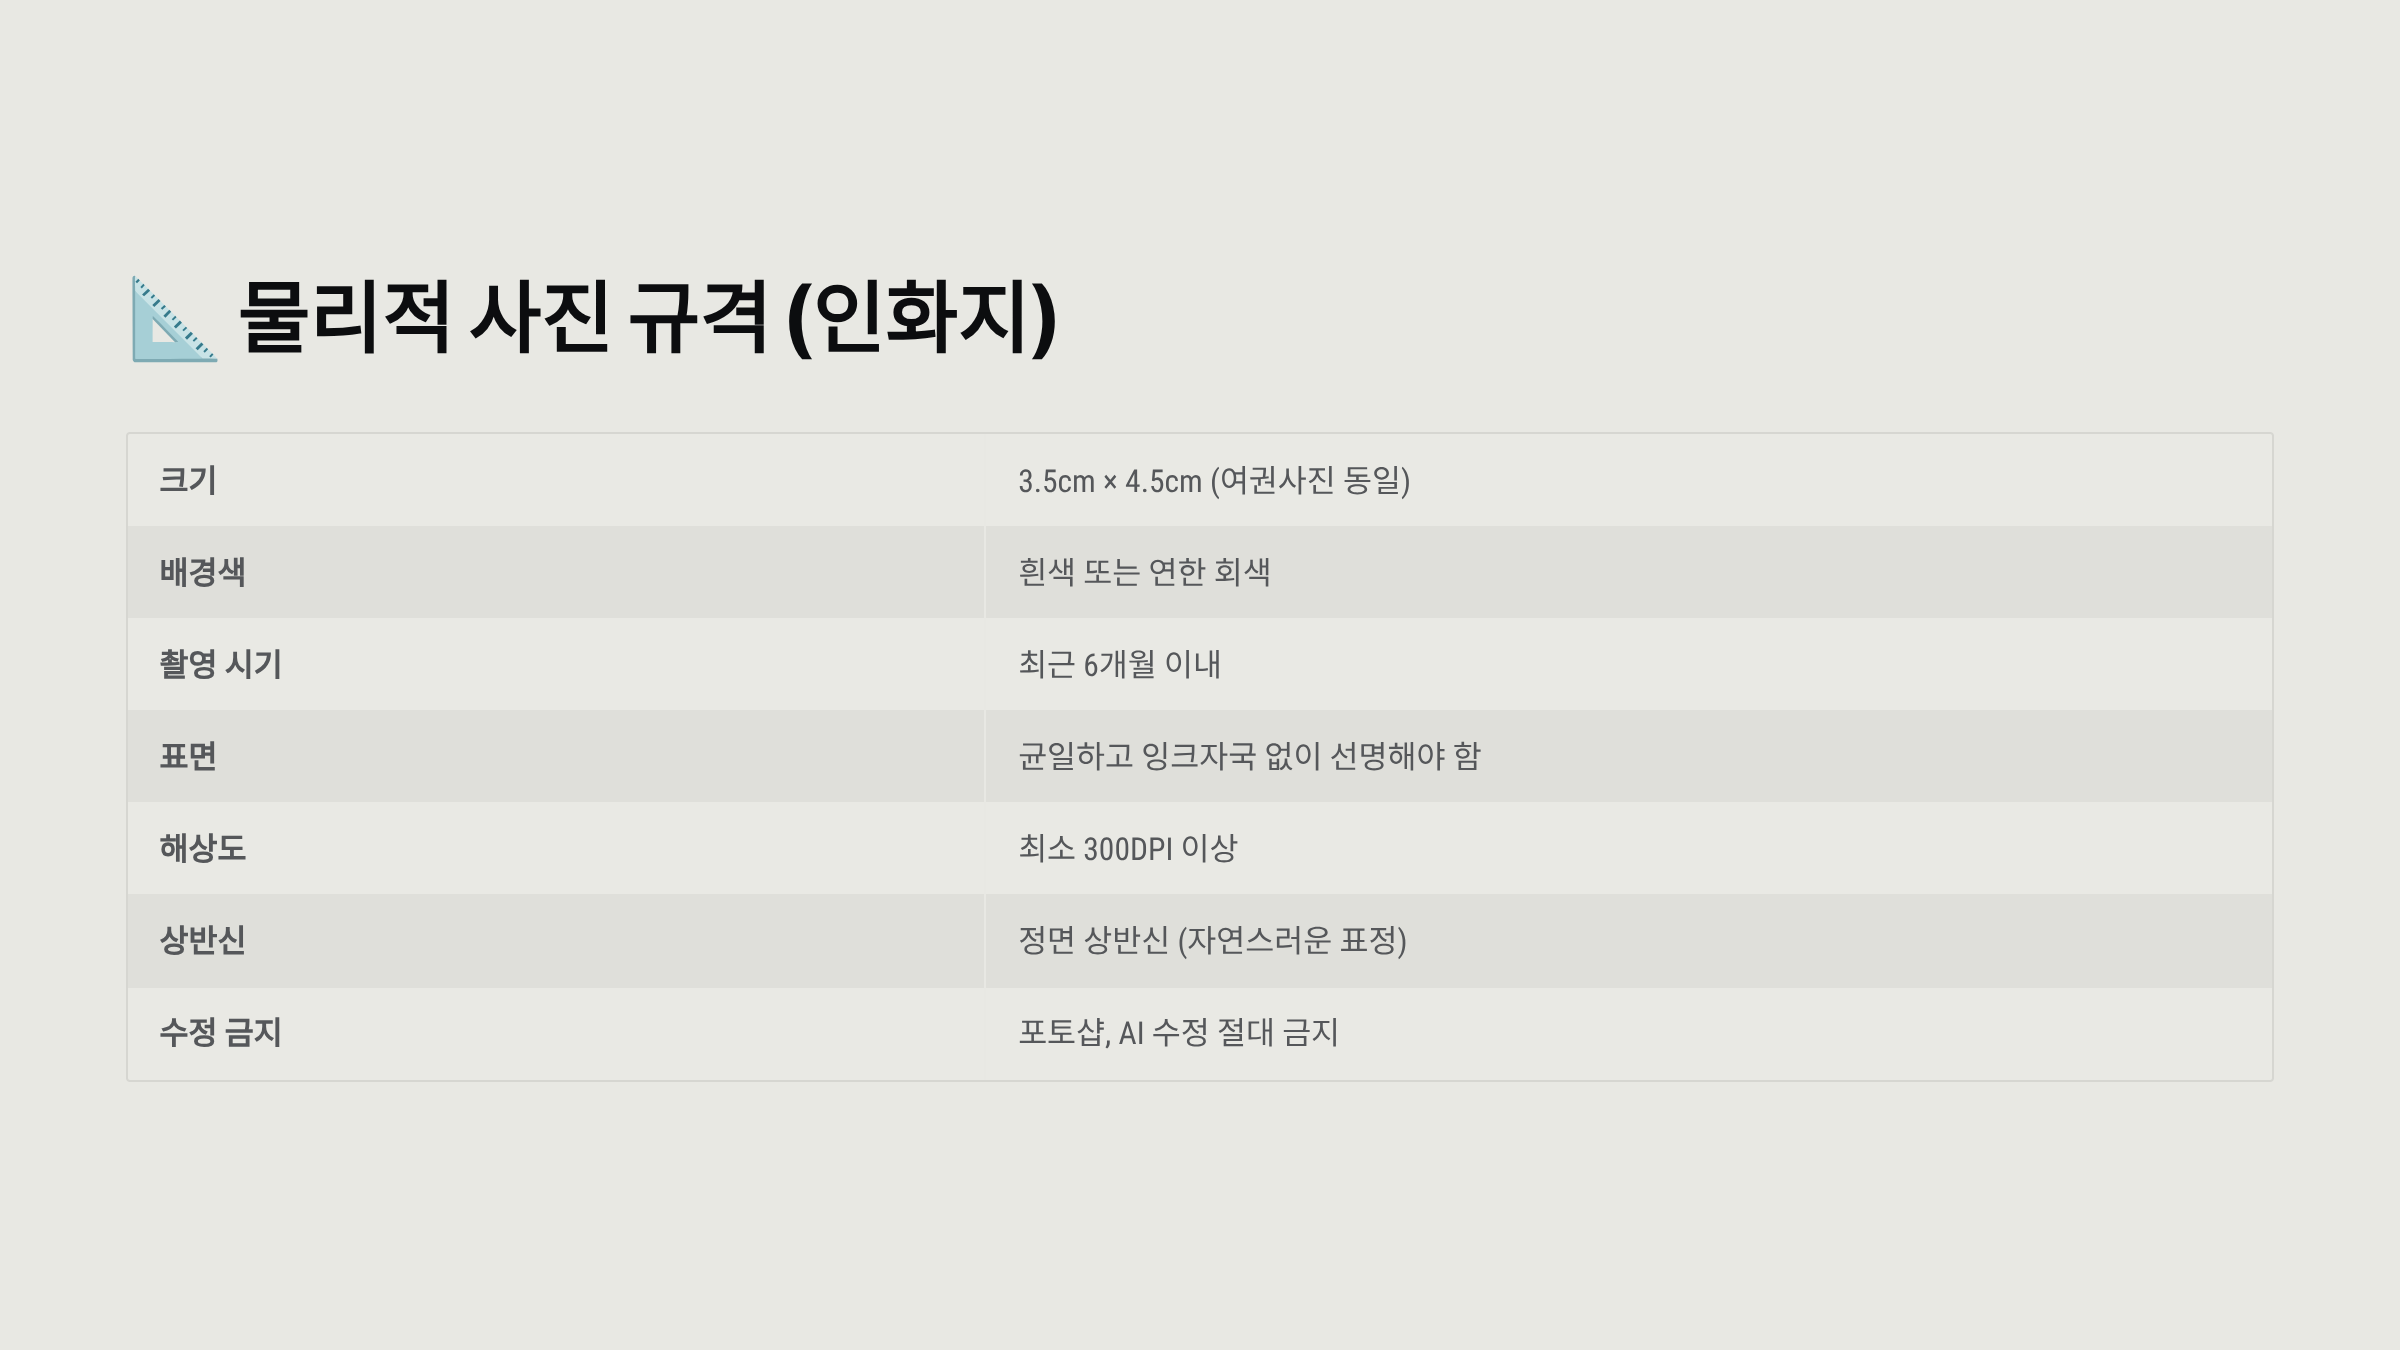Select the 촬영 시기 row label
The width and height of the screenshot is (2400, 1350).
point(220,664)
